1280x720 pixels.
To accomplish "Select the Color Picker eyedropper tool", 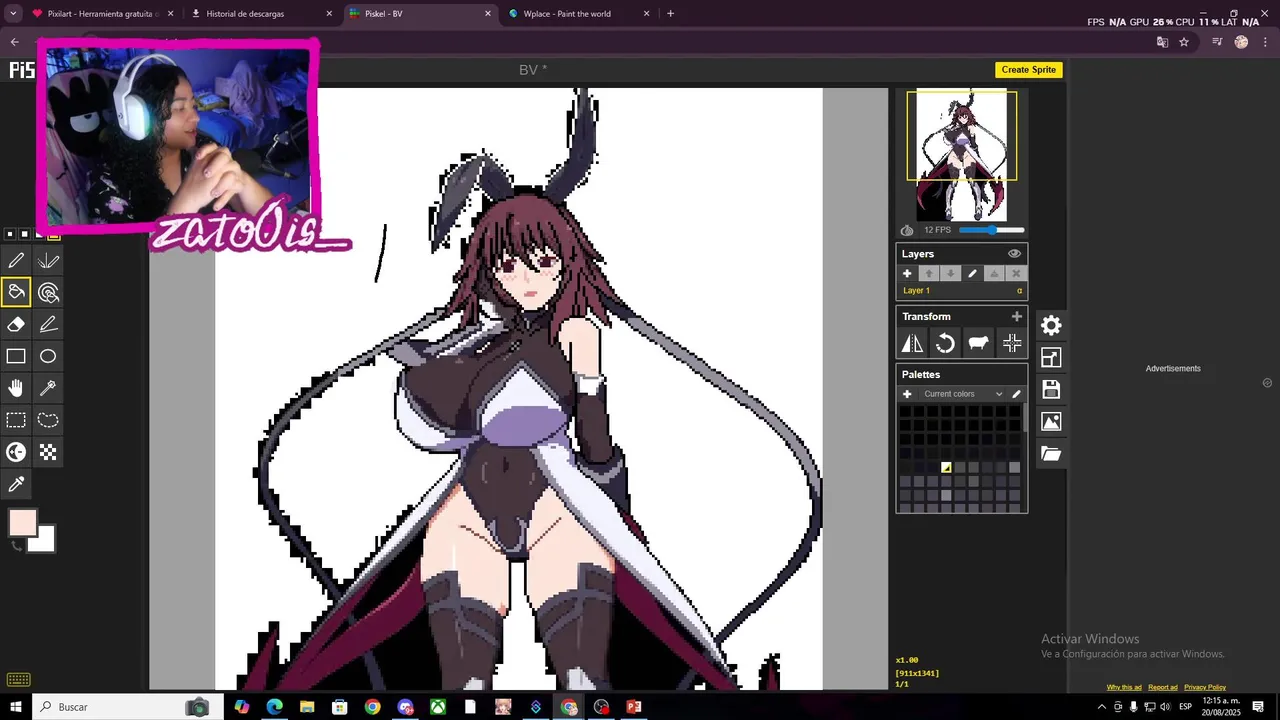I will [16, 485].
